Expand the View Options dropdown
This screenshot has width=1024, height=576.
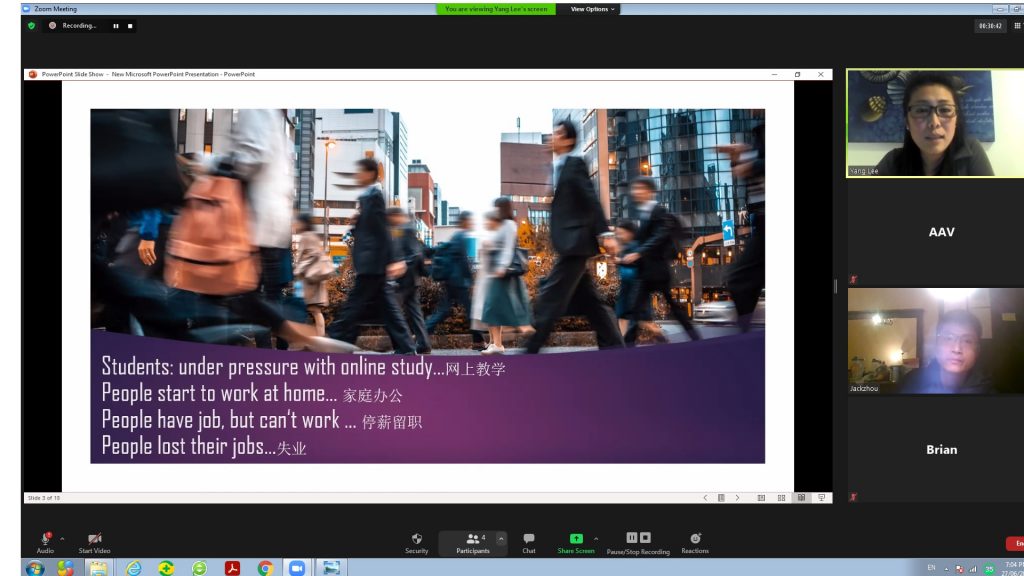592,9
